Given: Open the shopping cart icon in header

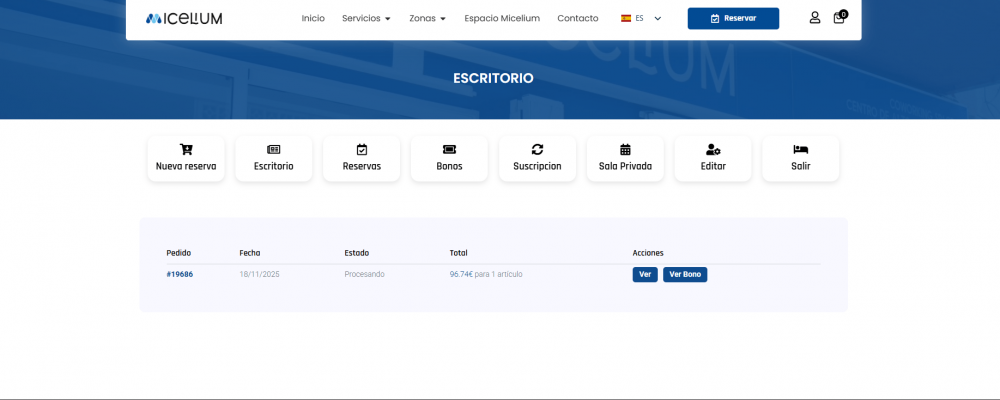Looking at the screenshot, I should 839,18.
